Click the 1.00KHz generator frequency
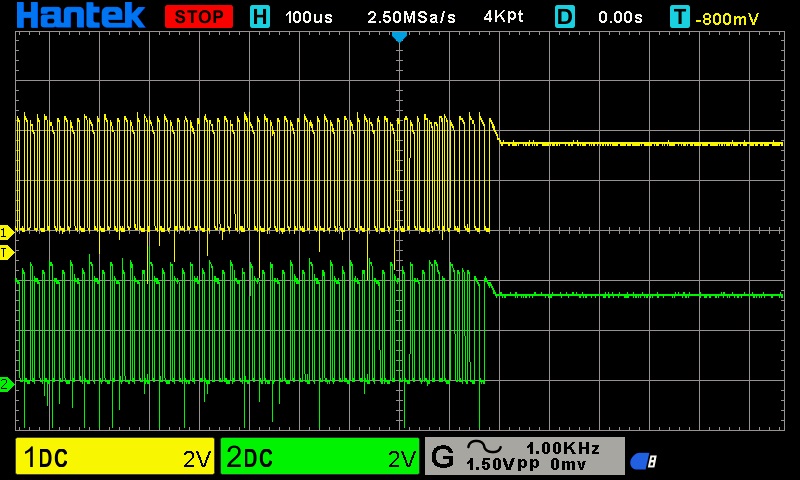The width and height of the screenshot is (800, 480). click(x=563, y=448)
